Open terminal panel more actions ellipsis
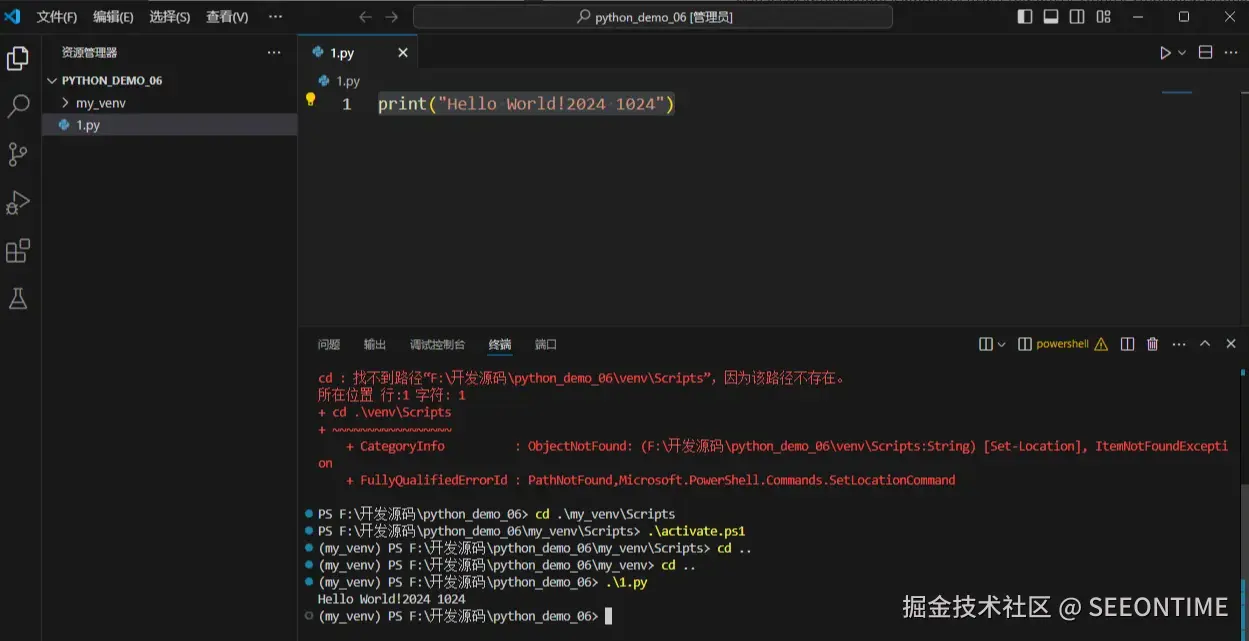Image resolution: width=1249 pixels, height=641 pixels. 1179,344
